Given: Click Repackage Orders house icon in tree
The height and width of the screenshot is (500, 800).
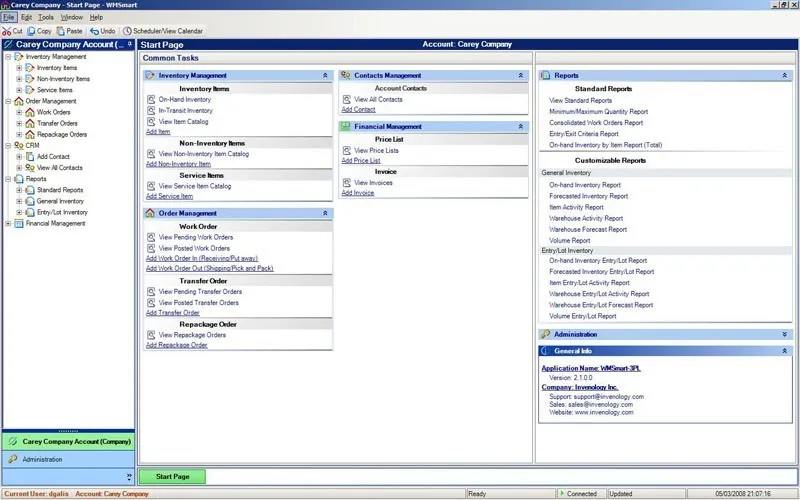Looking at the screenshot, I should (30, 135).
